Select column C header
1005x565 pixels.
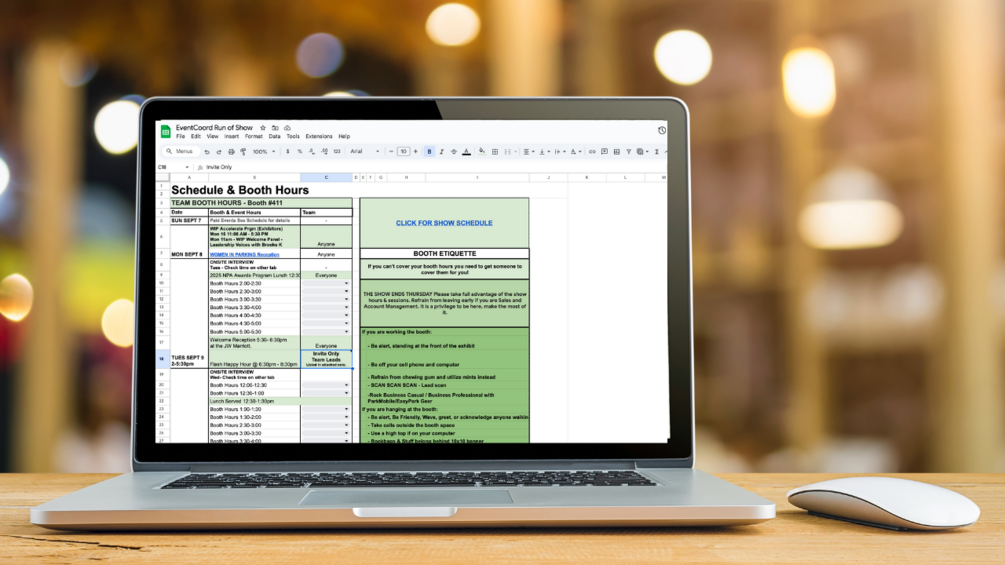[x=326, y=177]
